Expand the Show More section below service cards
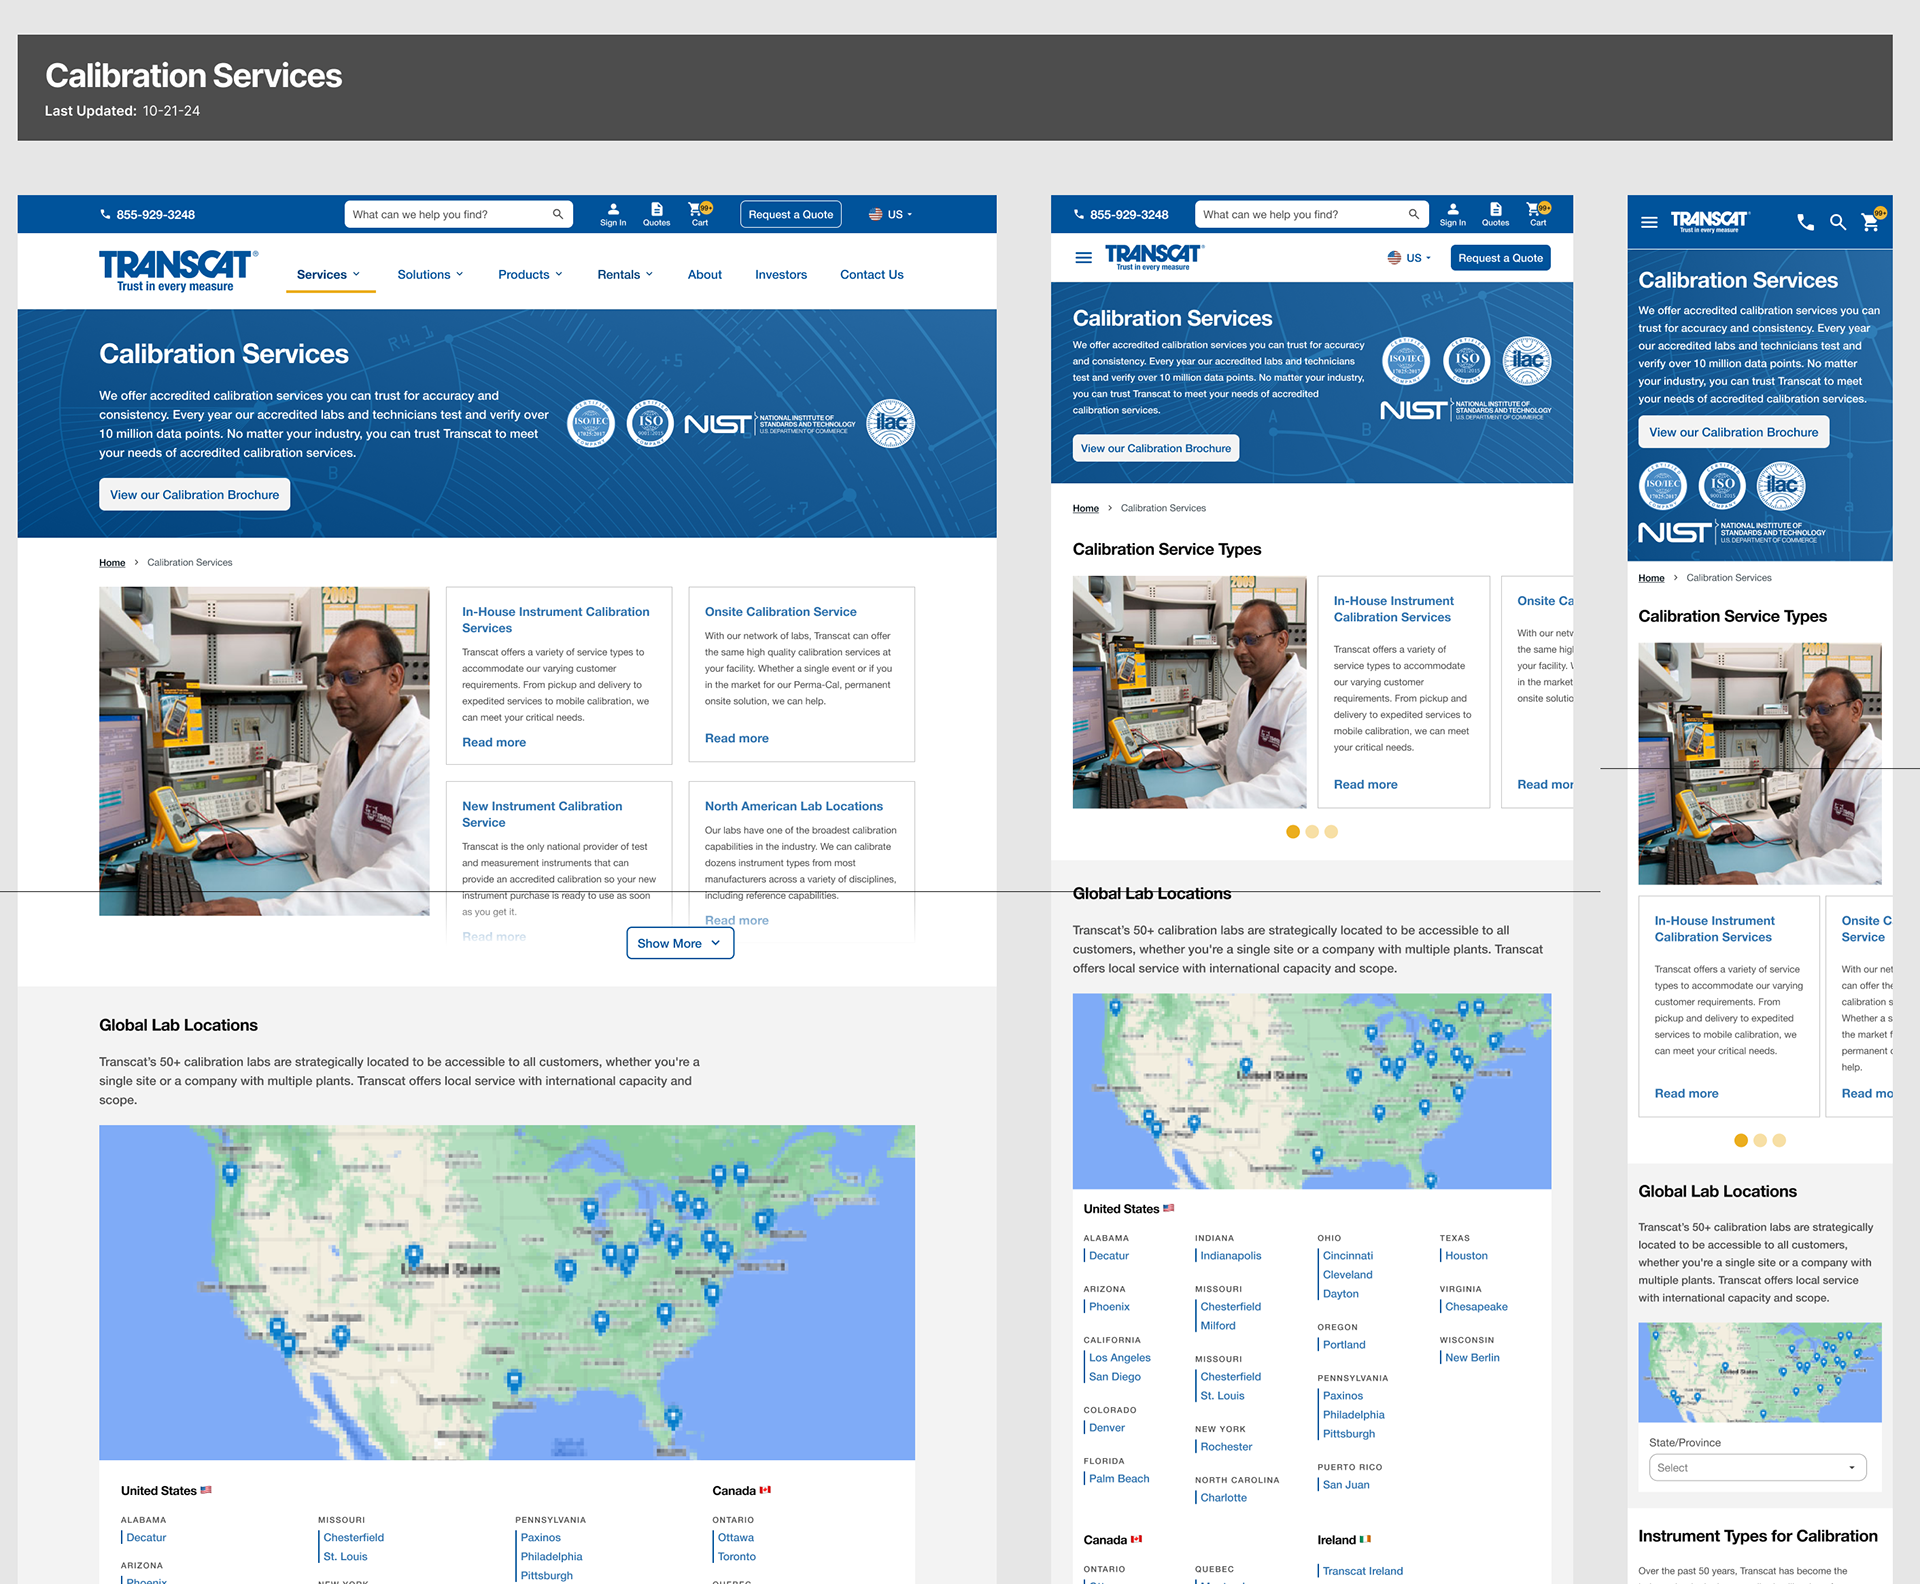This screenshot has width=1920, height=1584. point(679,943)
